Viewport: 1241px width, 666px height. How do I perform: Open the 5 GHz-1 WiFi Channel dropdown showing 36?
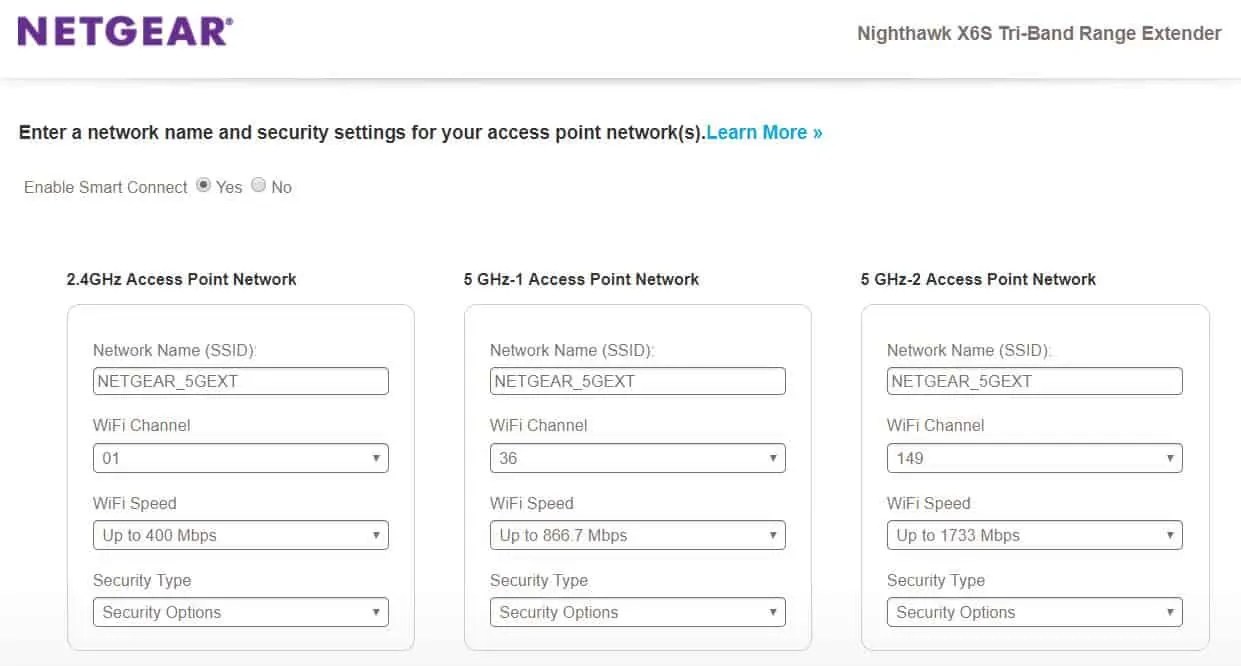click(637, 457)
